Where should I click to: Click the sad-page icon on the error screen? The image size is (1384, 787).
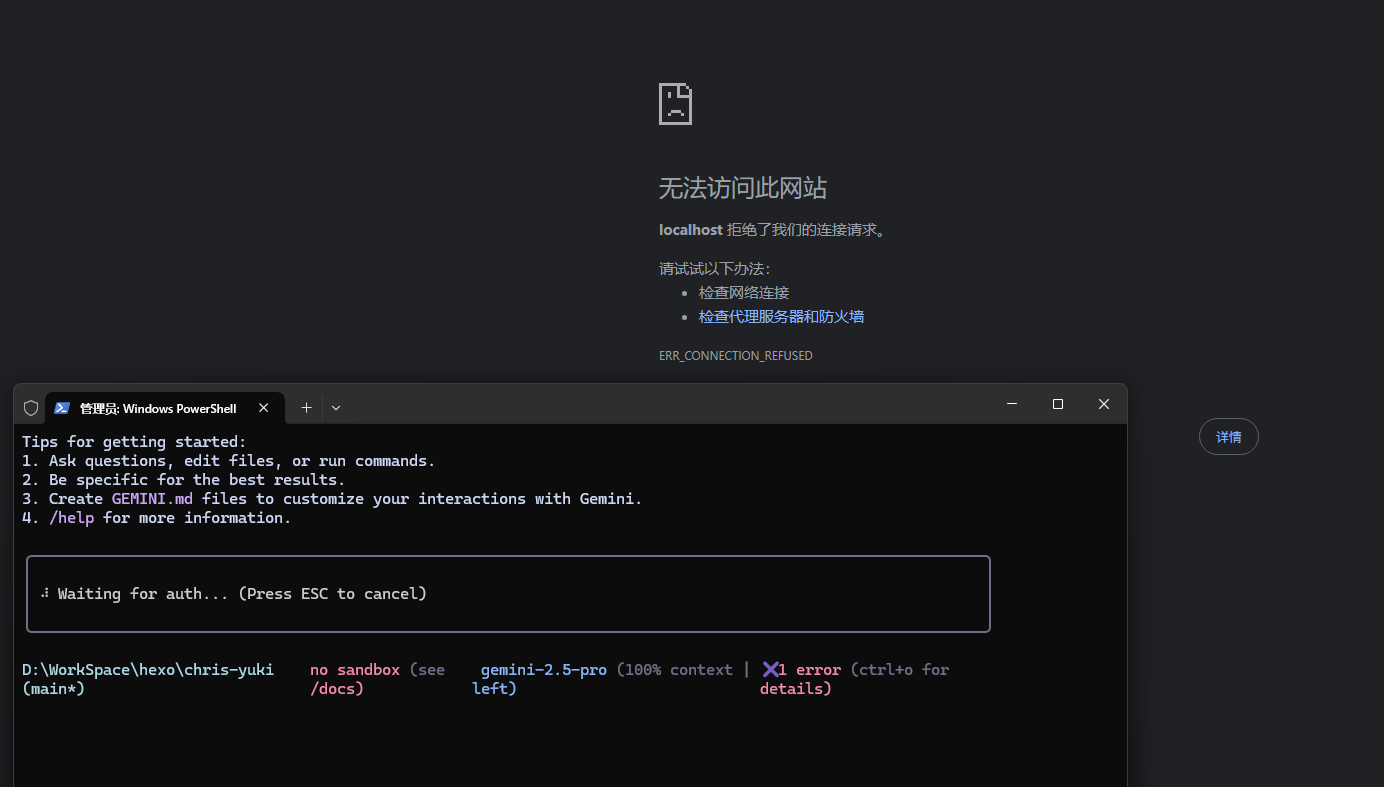675,103
